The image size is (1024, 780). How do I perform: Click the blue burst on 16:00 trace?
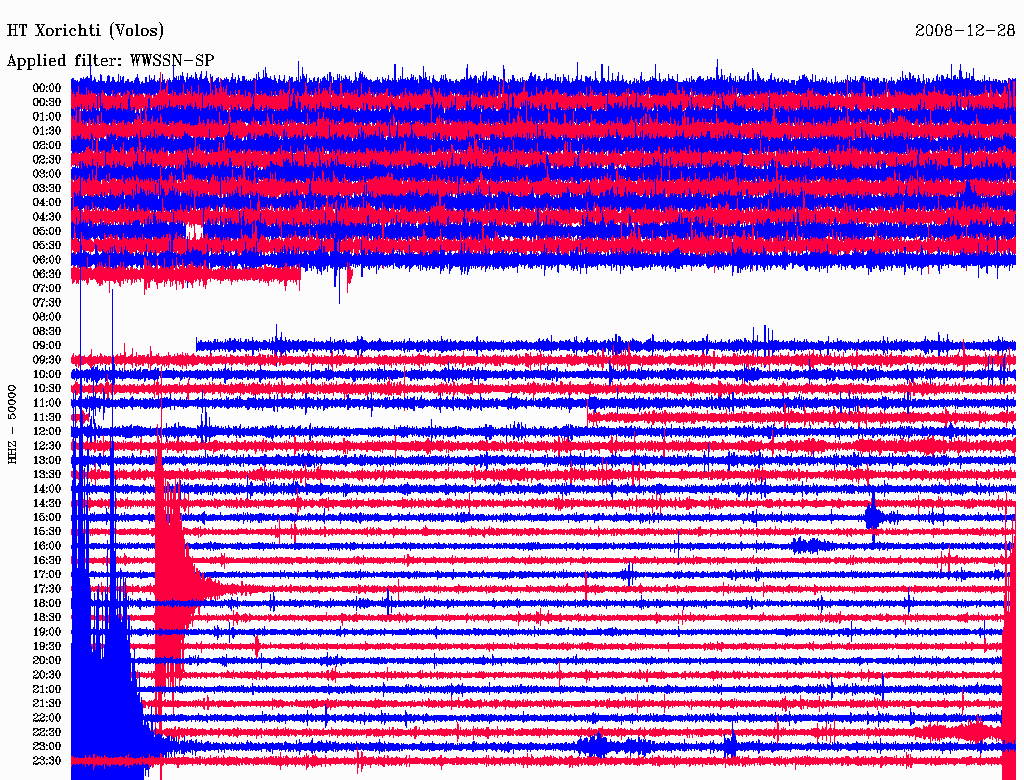(810, 545)
